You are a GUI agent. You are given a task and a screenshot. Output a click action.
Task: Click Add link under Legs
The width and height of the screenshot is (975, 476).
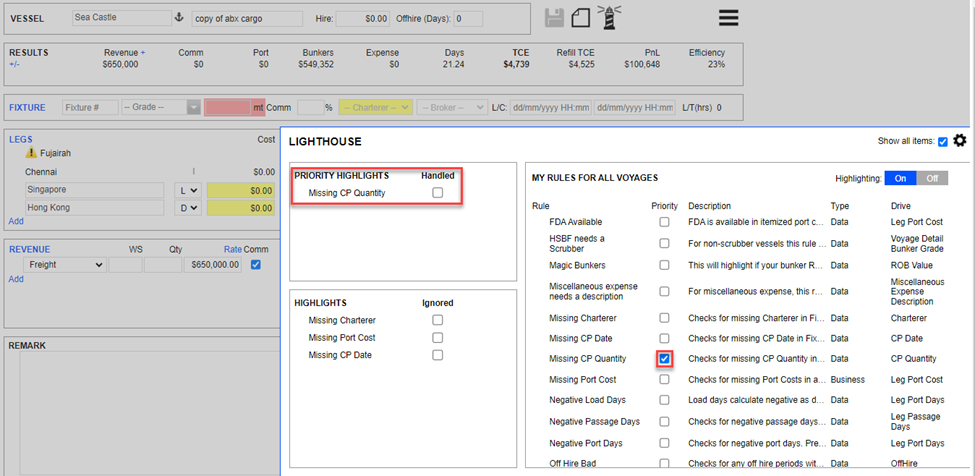[x=16, y=221]
